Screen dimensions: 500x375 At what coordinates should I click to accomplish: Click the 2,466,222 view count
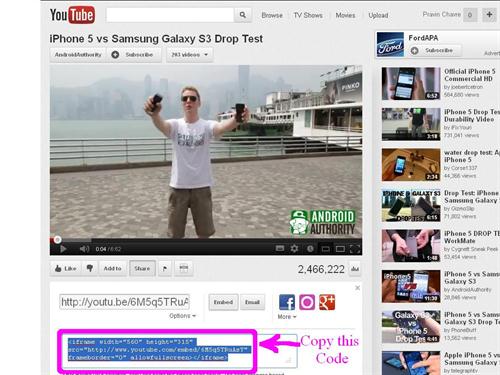point(321,269)
